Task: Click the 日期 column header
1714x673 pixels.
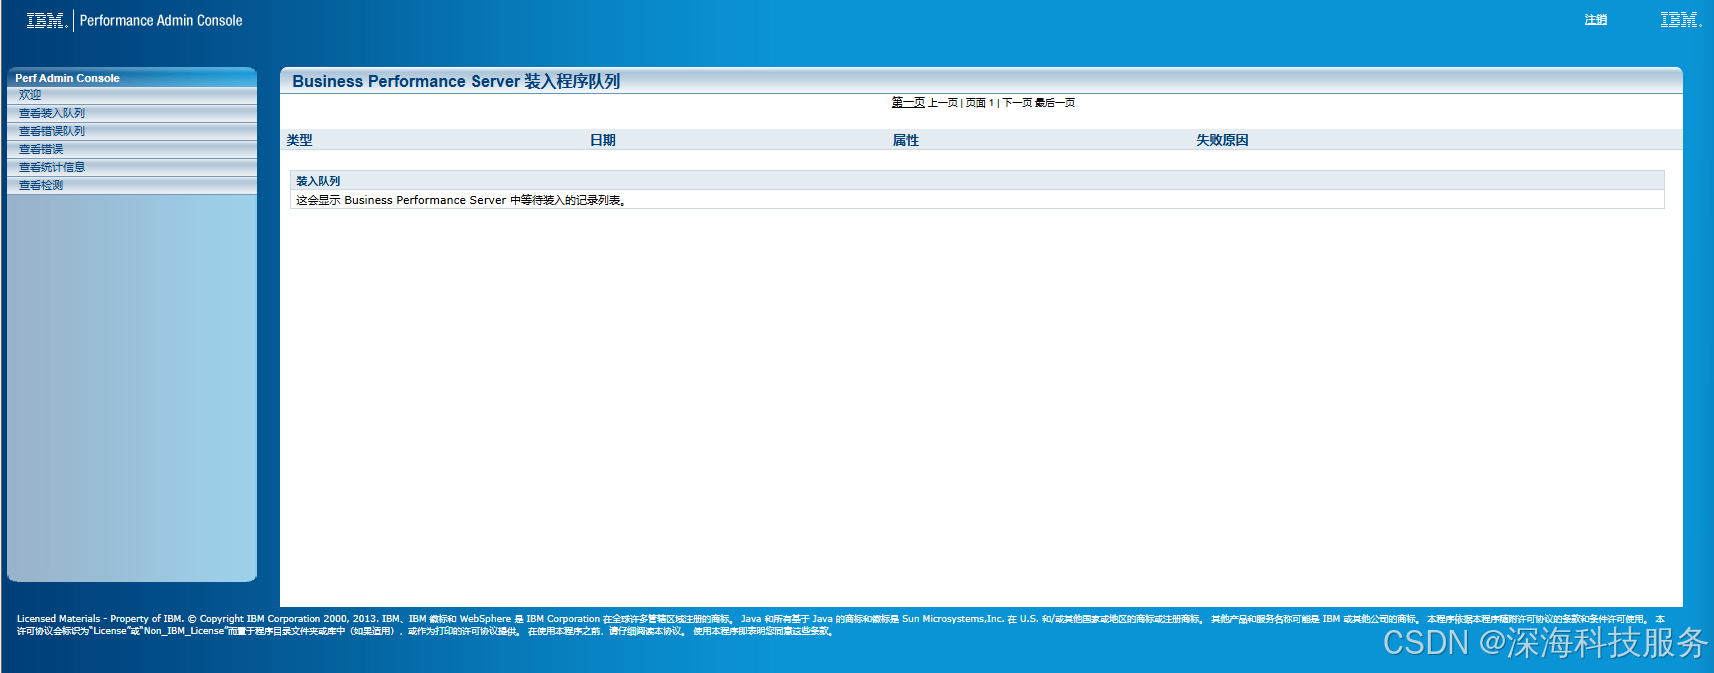Action: click(603, 140)
